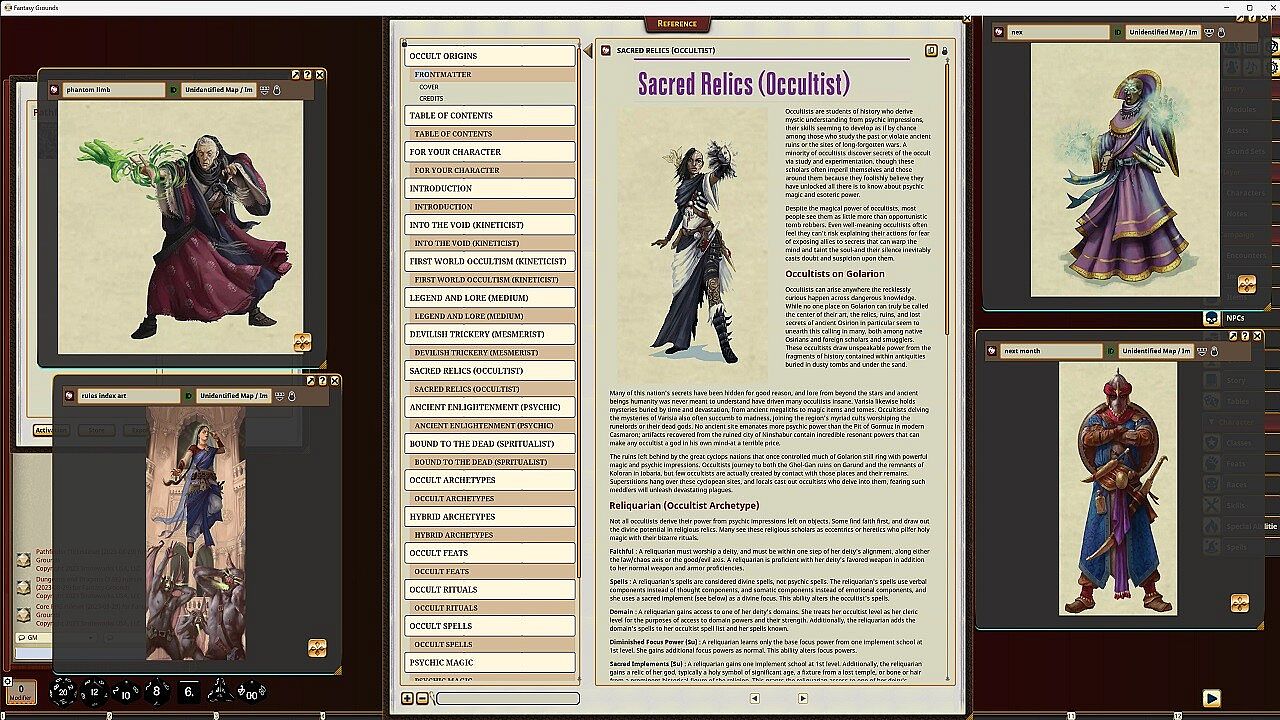
Task: Click the token mask icon on nex image
Action: [x=1208, y=32]
